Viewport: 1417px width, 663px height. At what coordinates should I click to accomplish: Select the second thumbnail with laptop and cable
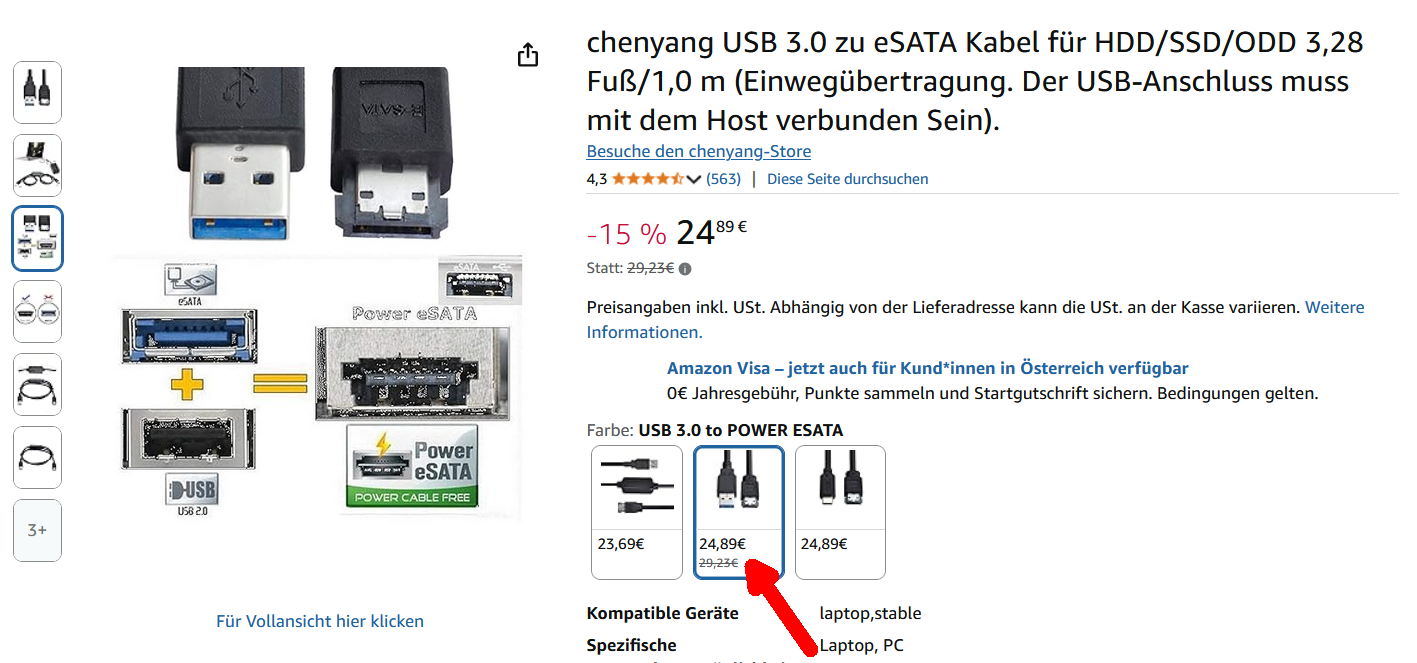pyautogui.click(x=37, y=165)
